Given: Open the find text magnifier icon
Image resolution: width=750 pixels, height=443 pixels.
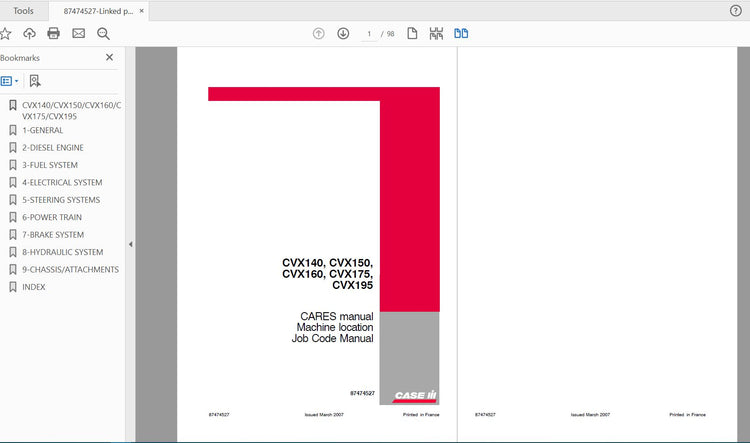Looking at the screenshot, I should (x=103, y=33).
